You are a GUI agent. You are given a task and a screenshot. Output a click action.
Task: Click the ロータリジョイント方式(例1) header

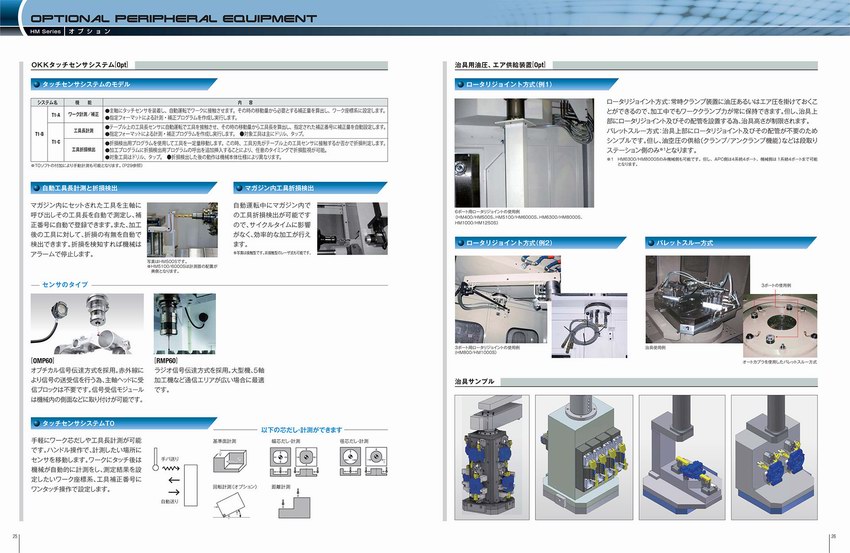click(x=510, y=87)
